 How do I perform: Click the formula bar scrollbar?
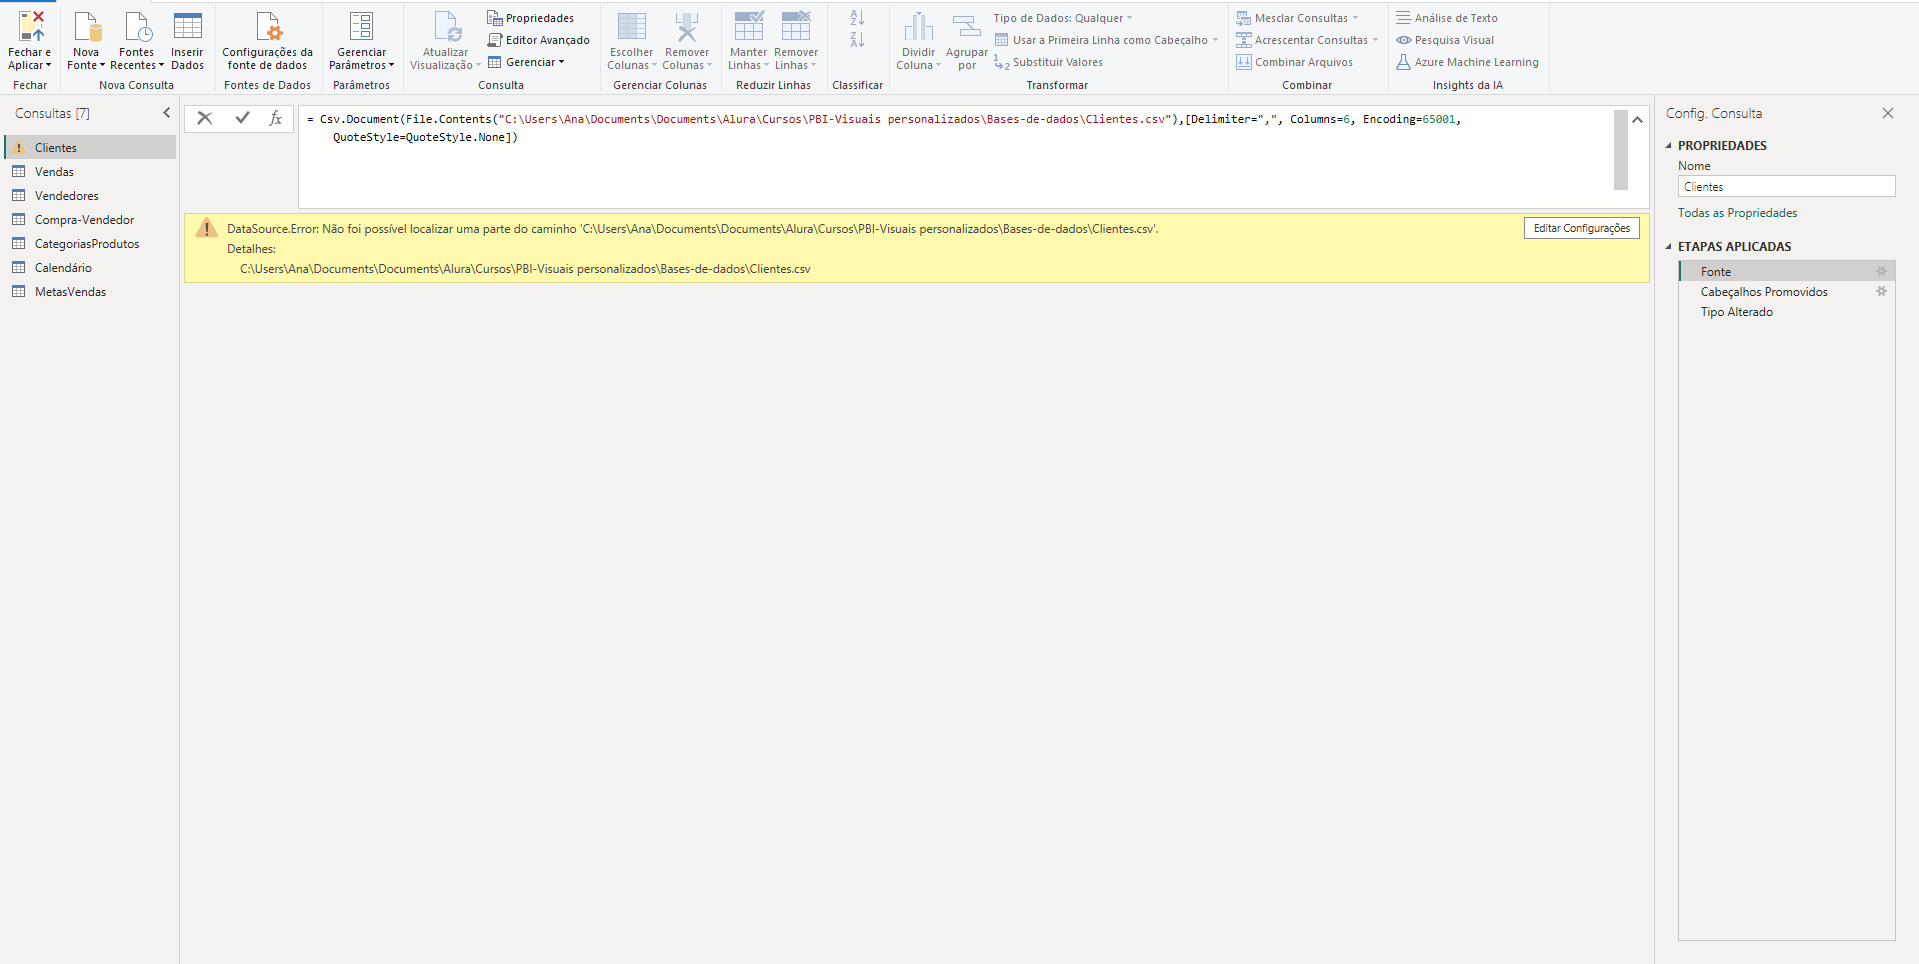(x=1621, y=150)
